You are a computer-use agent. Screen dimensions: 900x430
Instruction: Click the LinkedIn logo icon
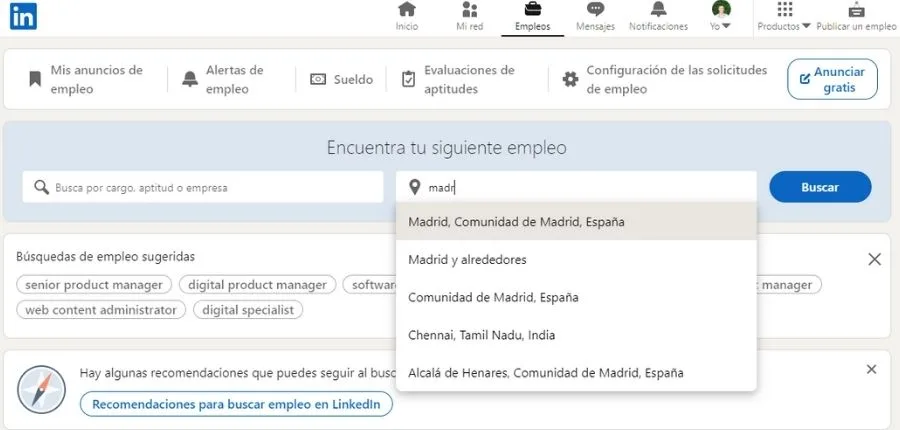tap(23, 17)
